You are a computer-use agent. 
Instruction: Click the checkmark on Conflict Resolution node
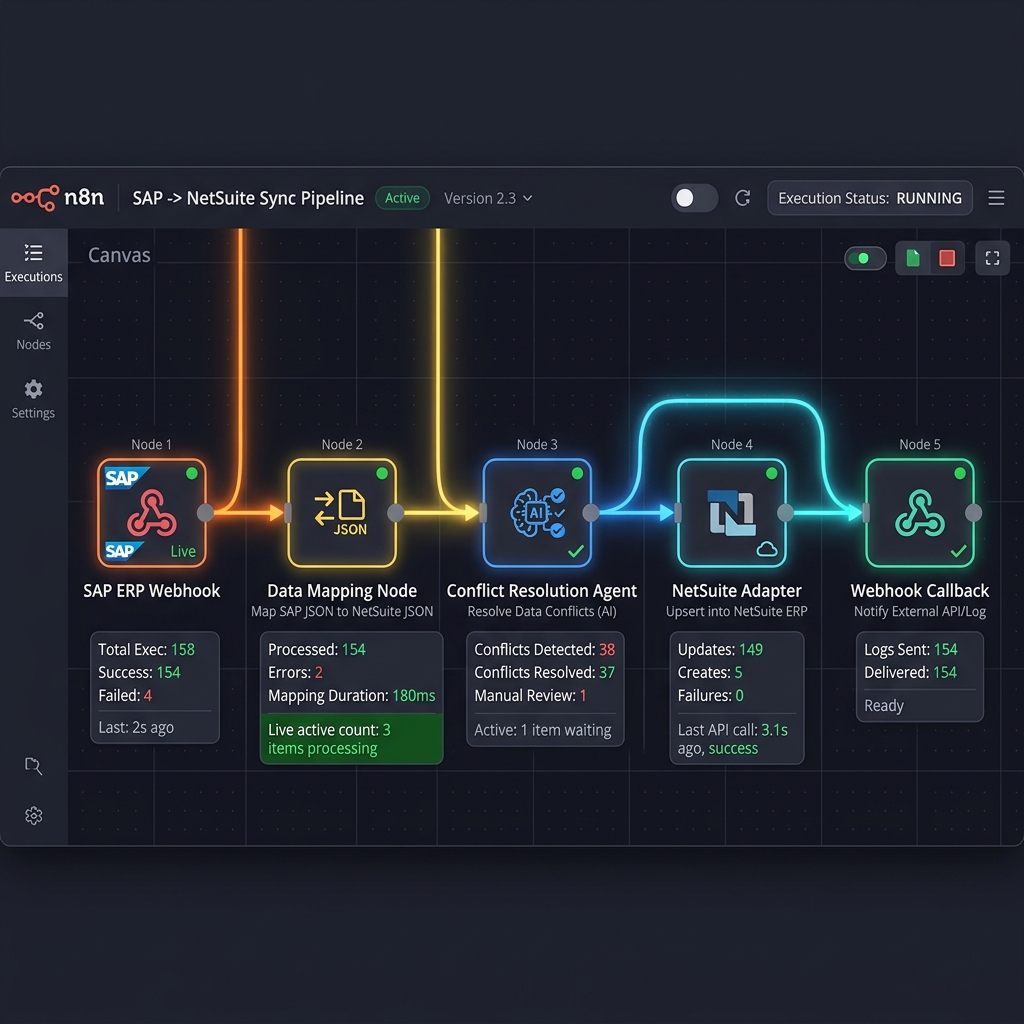pos(576,551)
